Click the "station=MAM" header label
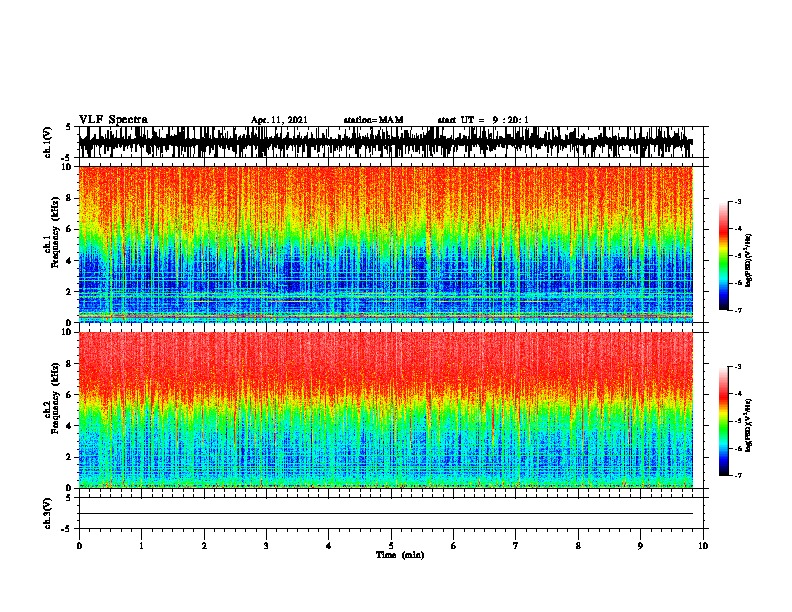 373,120
